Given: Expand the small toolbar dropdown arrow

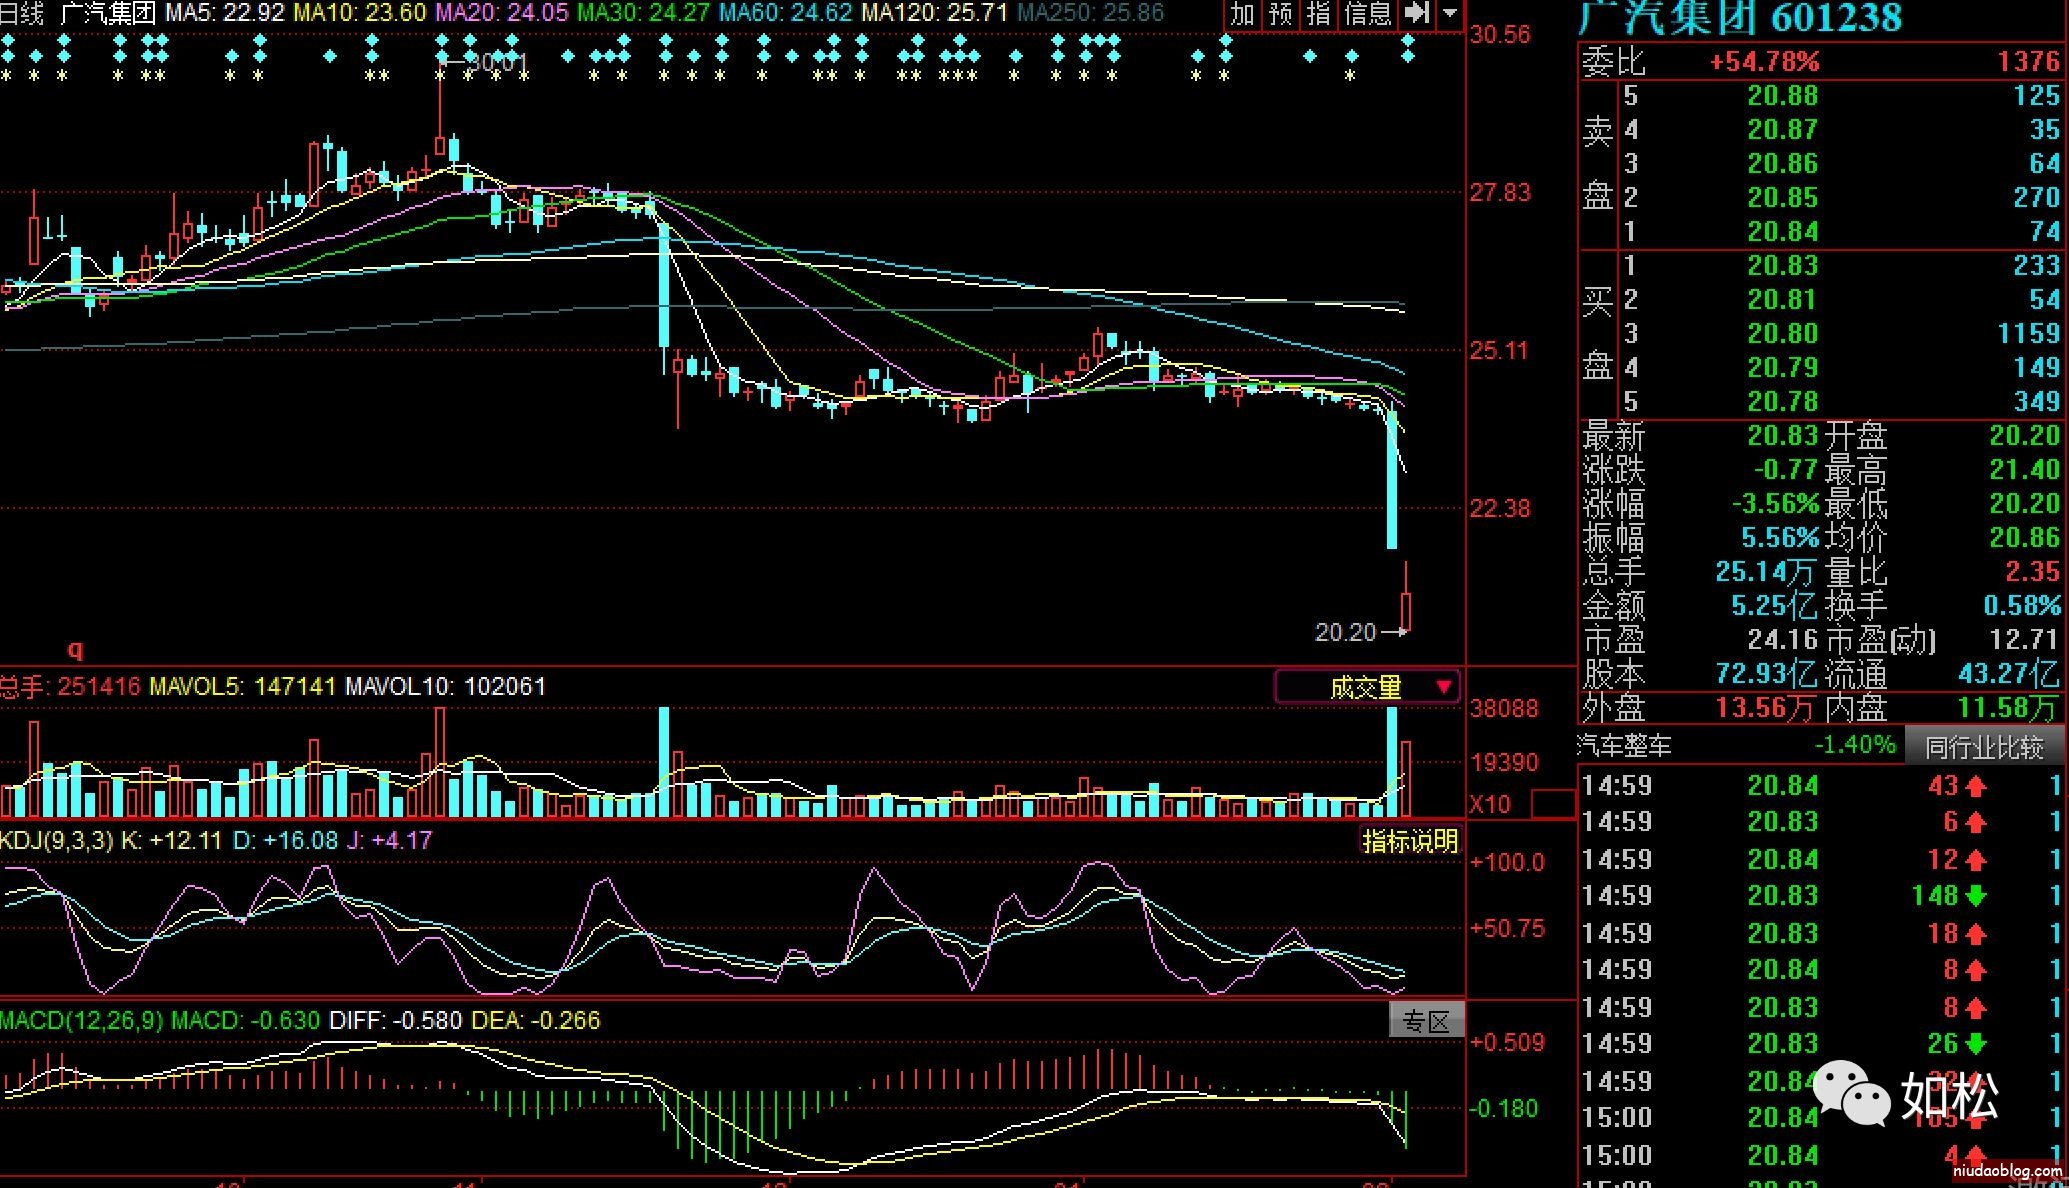Looking at the screenshot, I should coord(1450,14).
